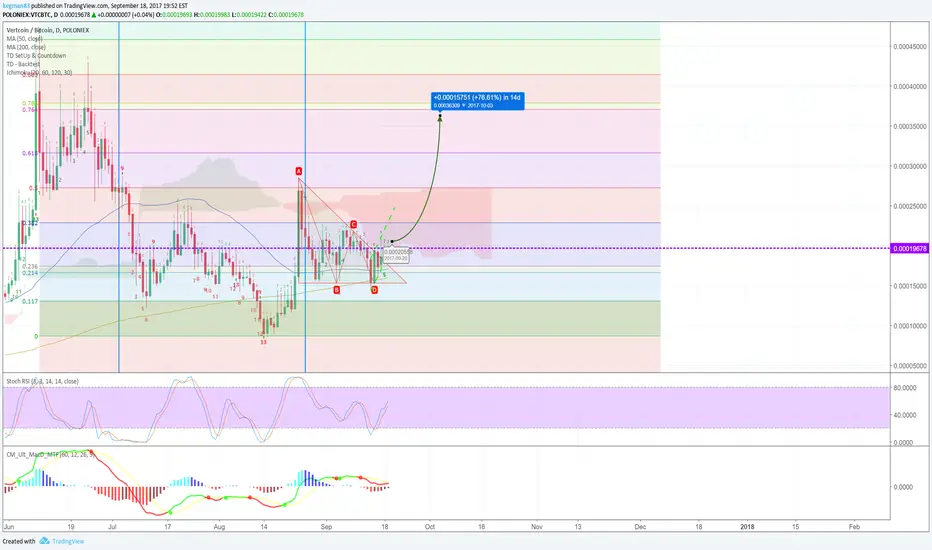
Task: Click the Vertcoin / Bitcoin, D, POLONIEX chart title
Action: (48, 30)
